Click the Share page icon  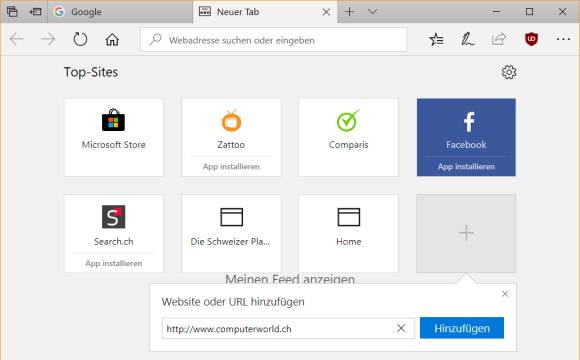pos(499,39)
